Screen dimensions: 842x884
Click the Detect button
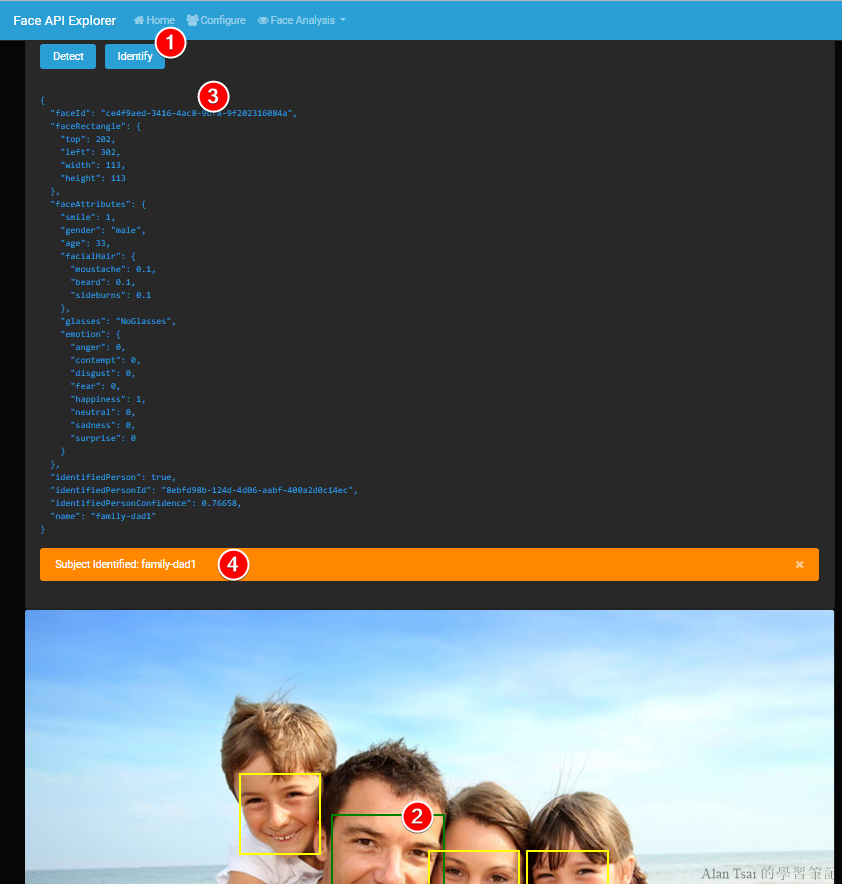click(x=68, y=56)
